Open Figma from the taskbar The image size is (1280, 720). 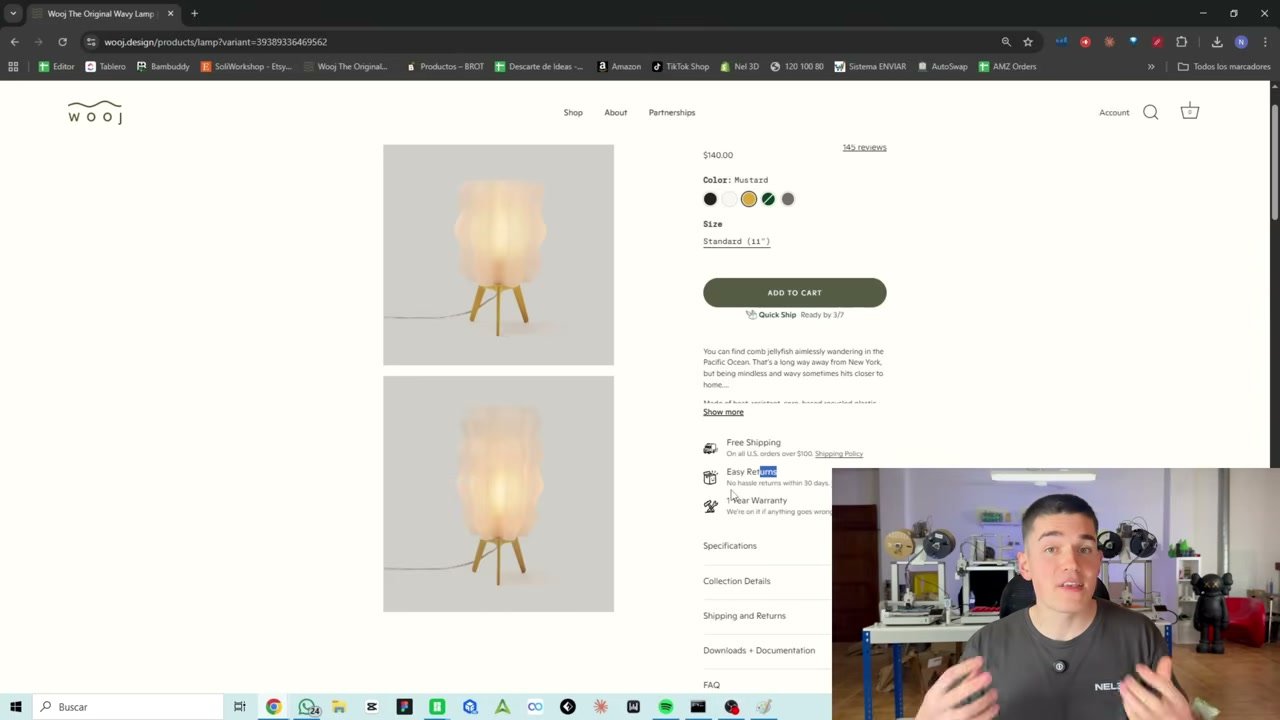[x=404, y=707]
